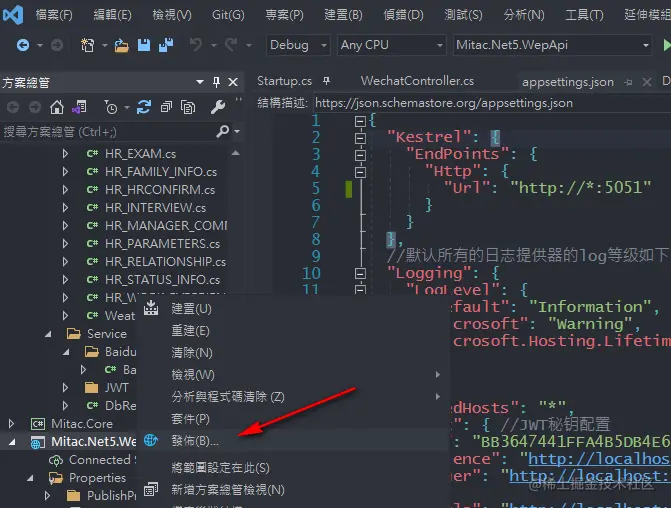The width and height of the screenshot is (671, 508).
Task: Close the Solution Explorer panel
Action: pyautogui.click(x=233, y=82)
